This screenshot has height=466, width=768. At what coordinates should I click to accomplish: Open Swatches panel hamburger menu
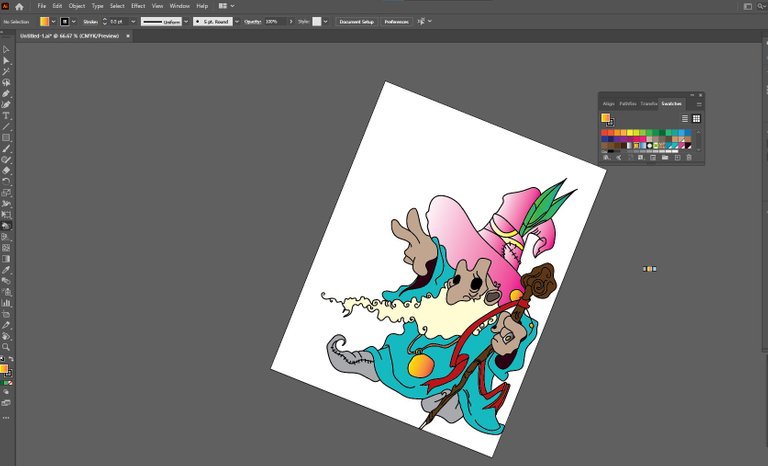click(x=699, y=104)
